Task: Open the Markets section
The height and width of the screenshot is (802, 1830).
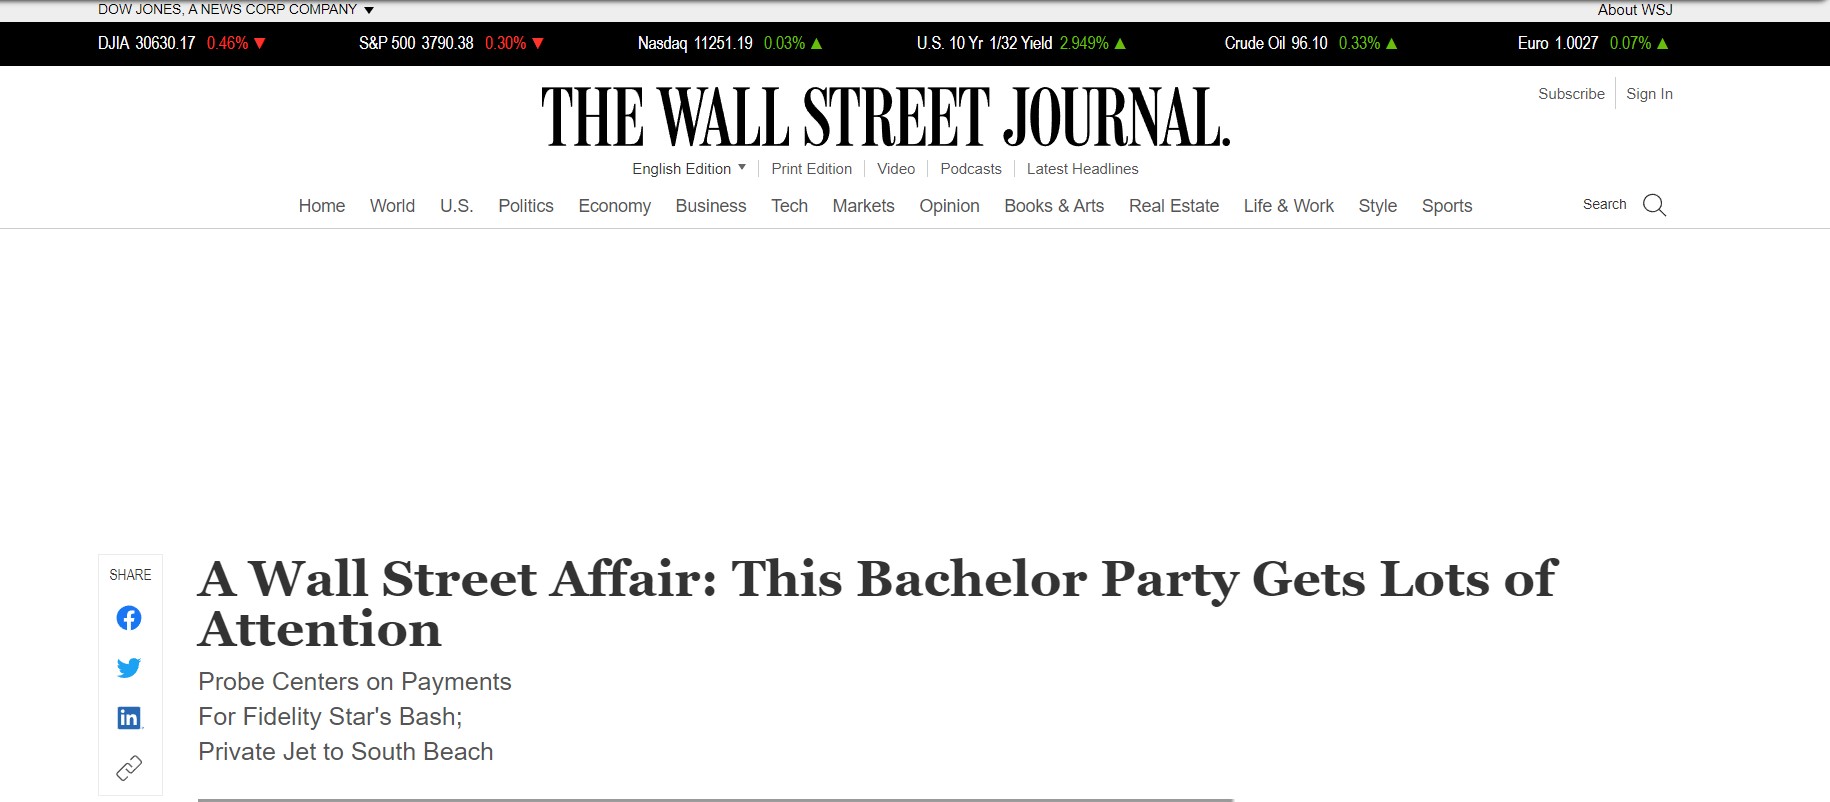Action: [863, 206]
